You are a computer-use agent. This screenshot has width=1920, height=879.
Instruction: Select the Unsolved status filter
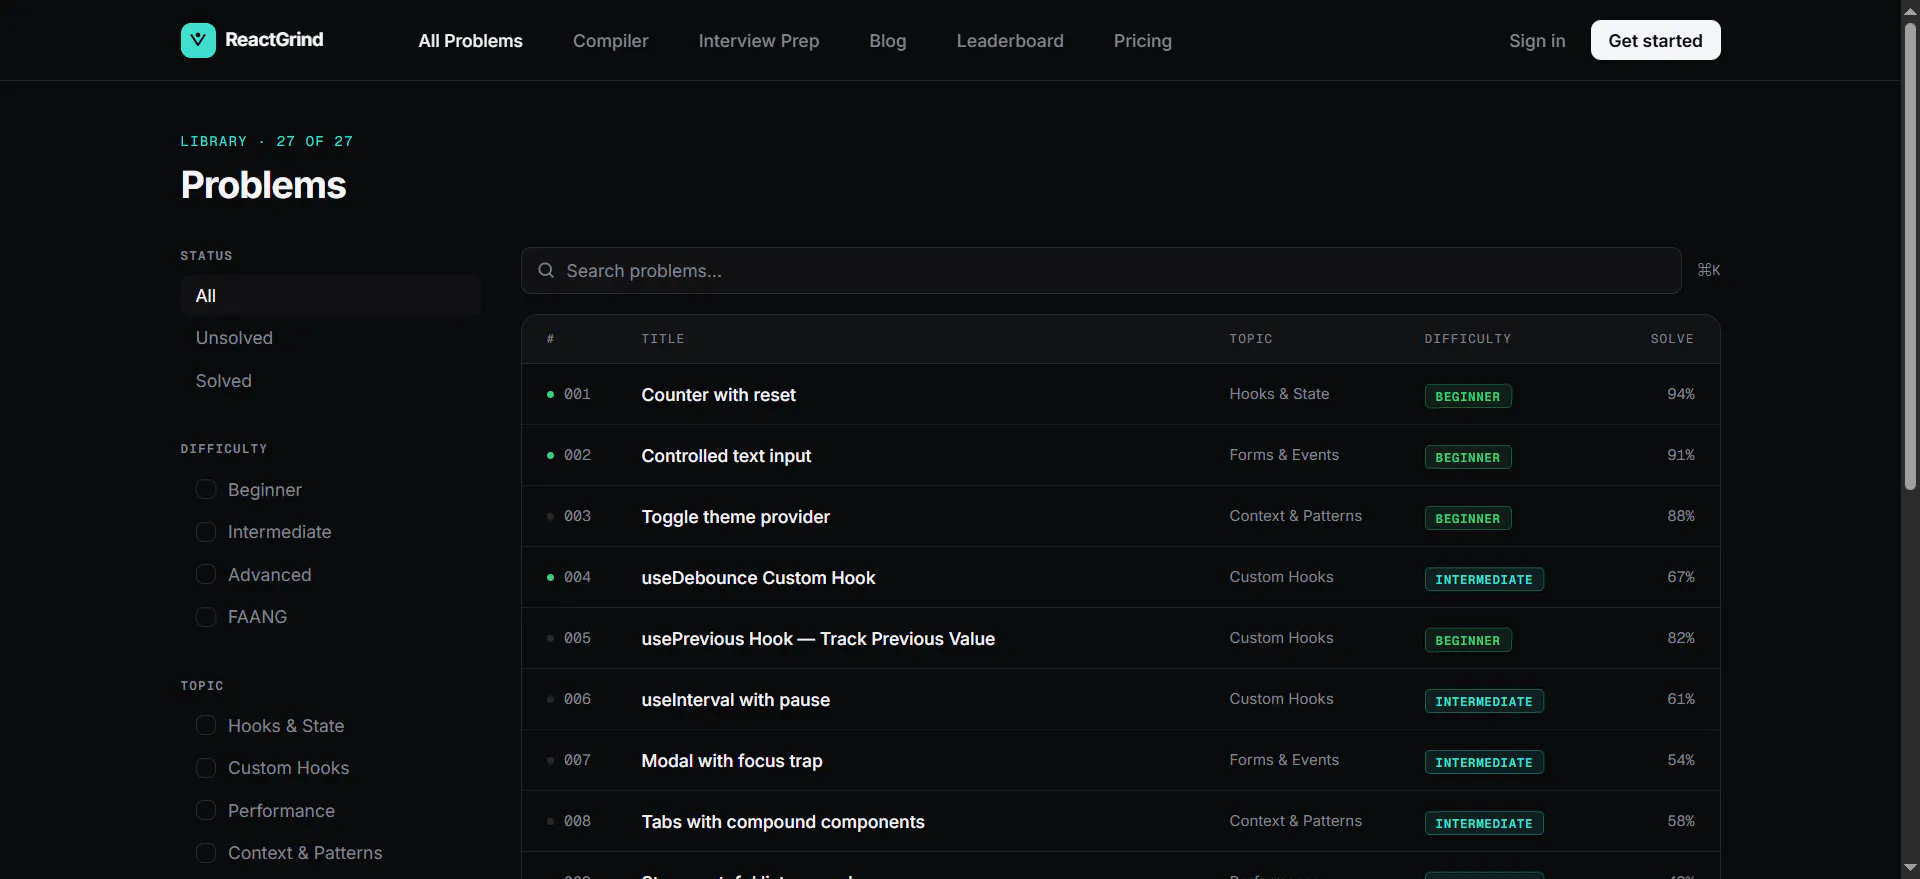[331, 338]
